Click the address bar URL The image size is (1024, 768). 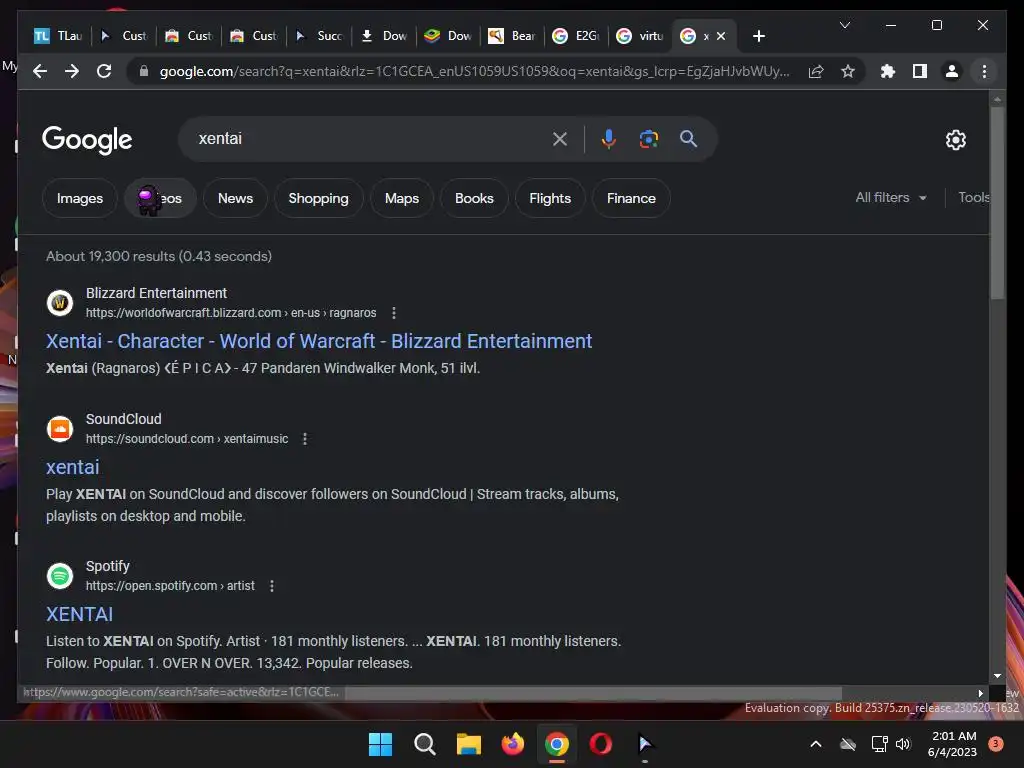(x=474, y=71)
